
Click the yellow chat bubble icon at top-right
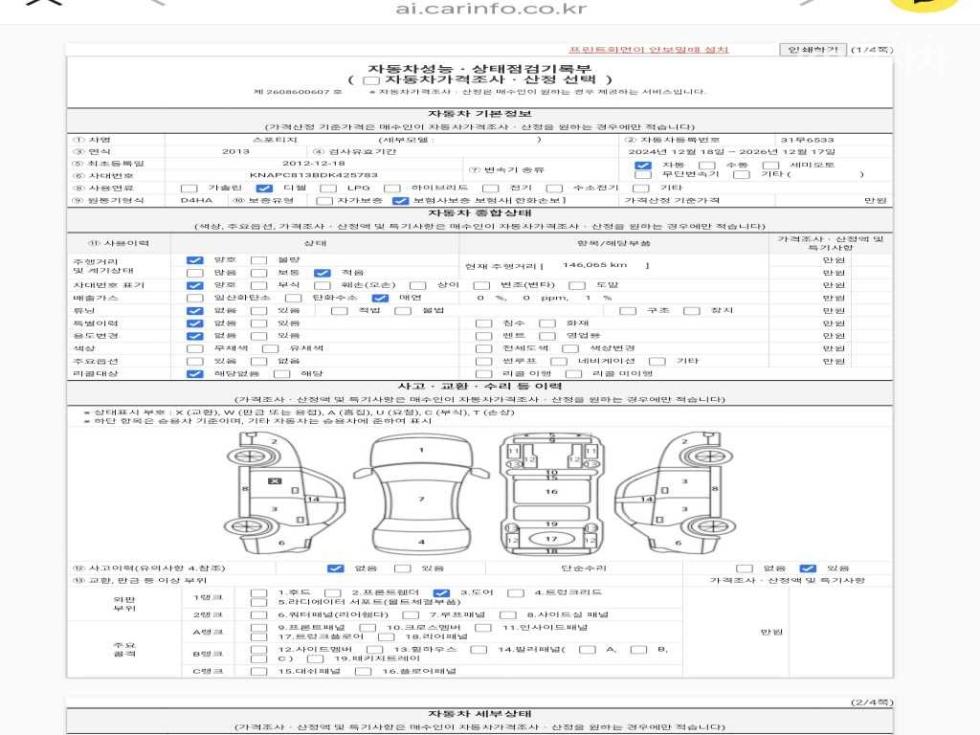pyautogui.click(x=925, y=3)
